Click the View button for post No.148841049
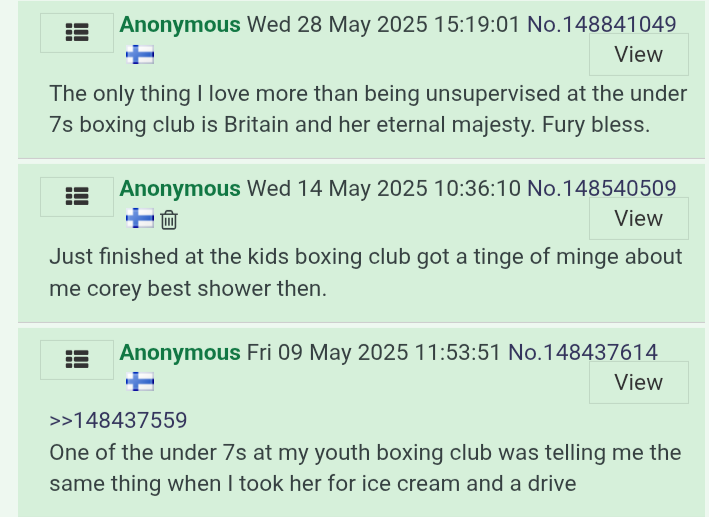The width and height of the screenshot is (709, 517). click(x=638, y=54)
